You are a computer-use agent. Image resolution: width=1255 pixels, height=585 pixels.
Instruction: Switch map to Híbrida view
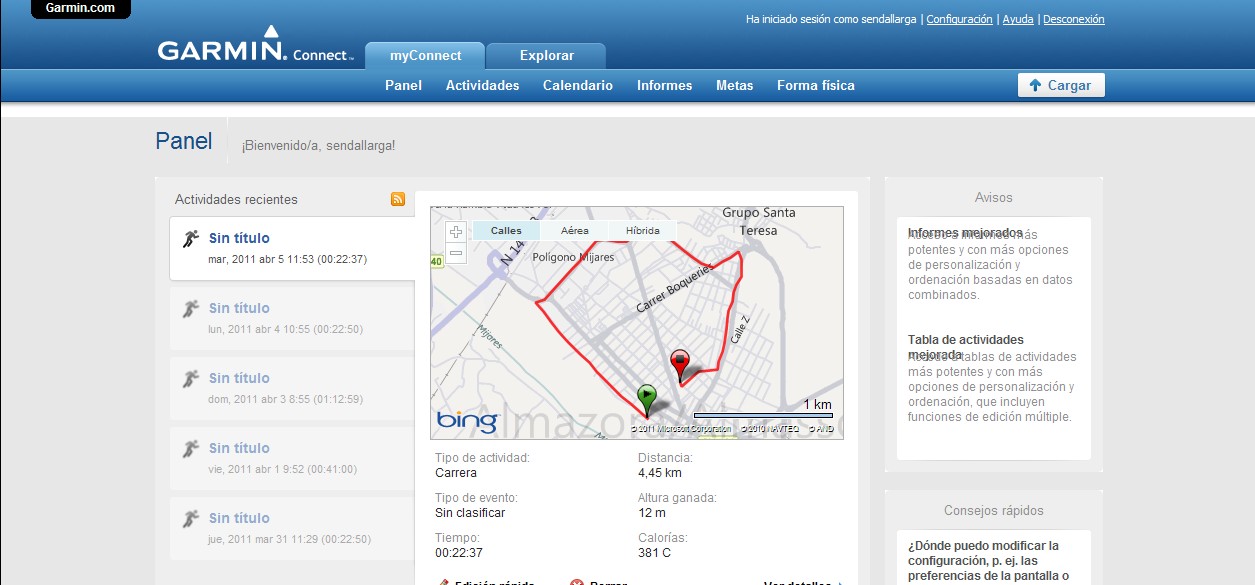[642, 231]
